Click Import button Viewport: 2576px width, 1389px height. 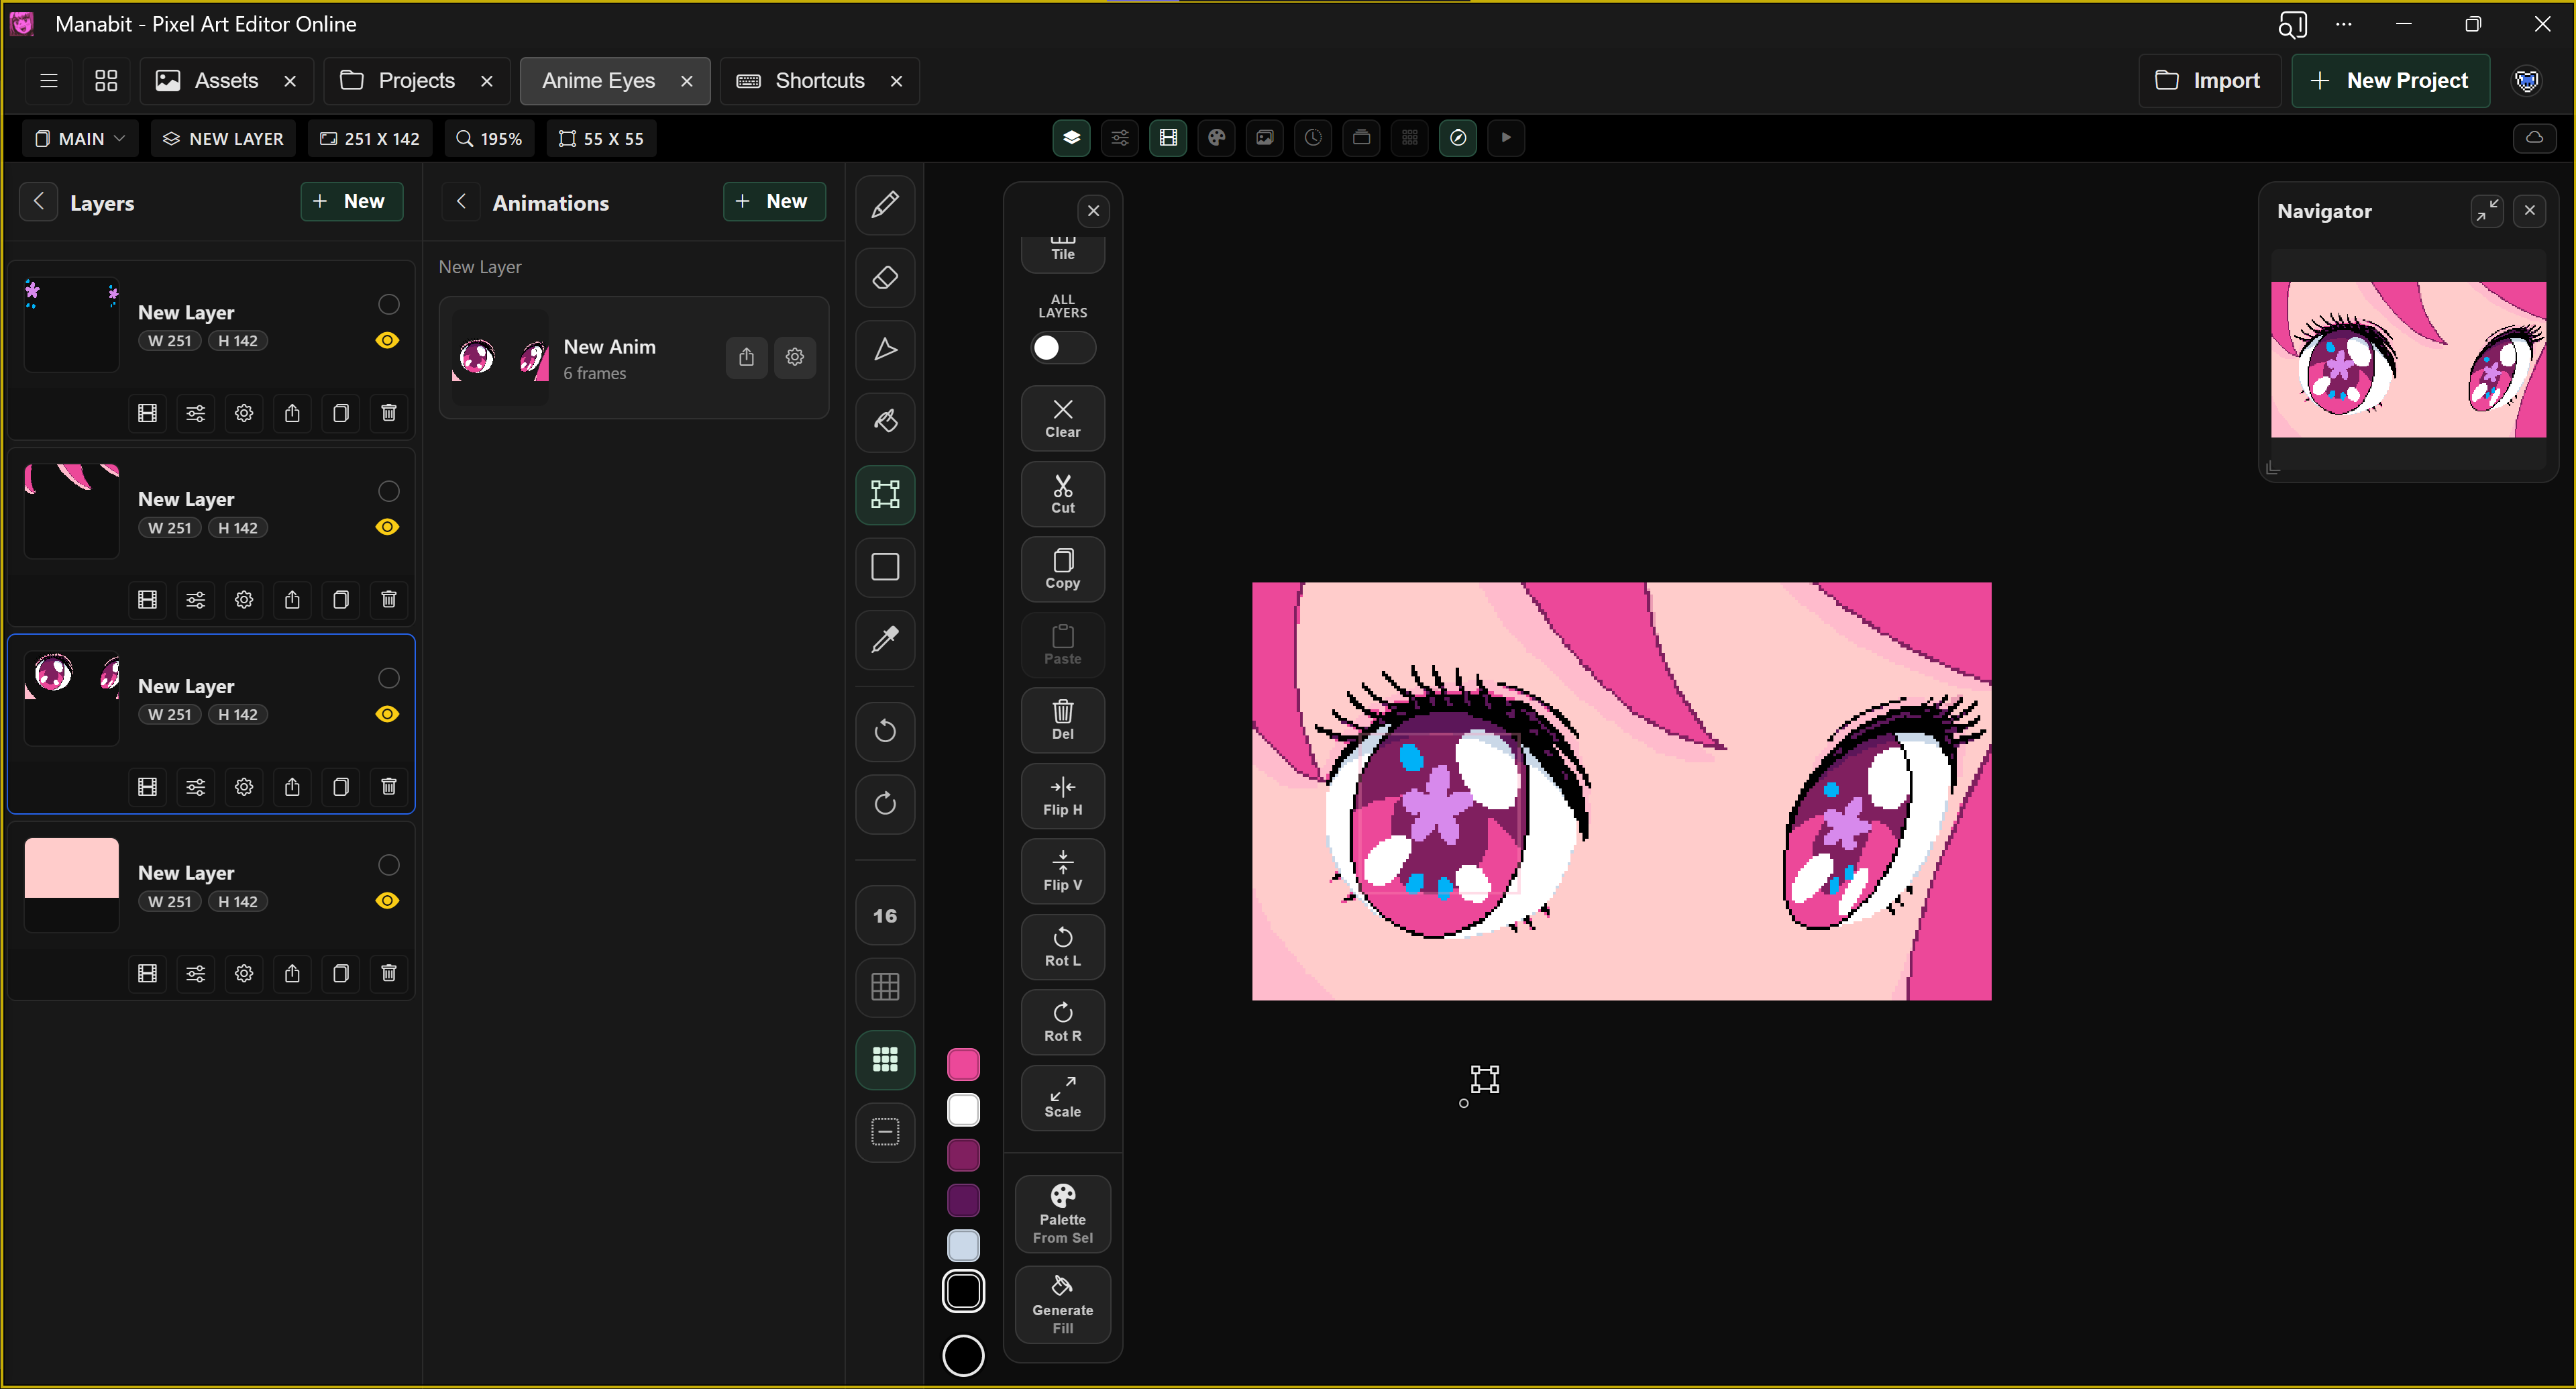coord(2208,81)
